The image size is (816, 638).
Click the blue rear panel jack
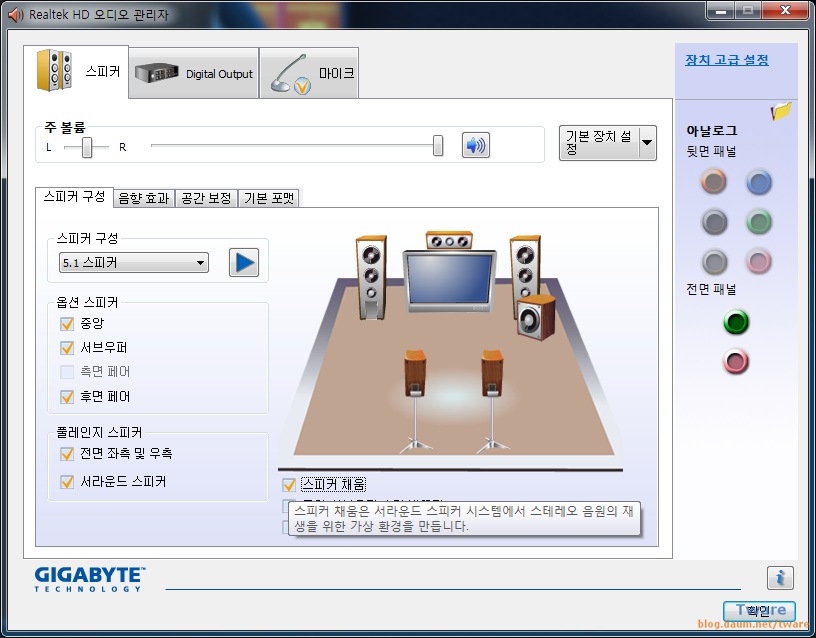tap(759, 182)
